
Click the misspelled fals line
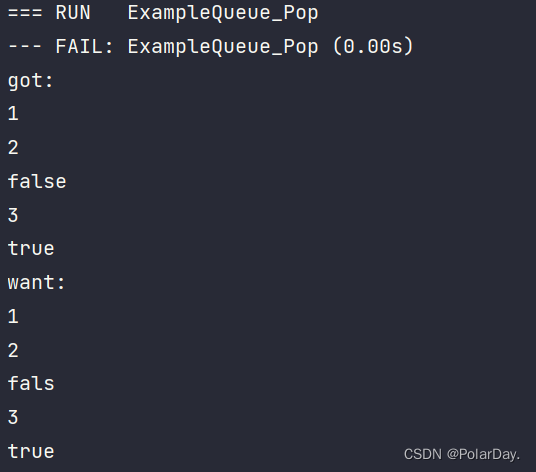point(31,383)
